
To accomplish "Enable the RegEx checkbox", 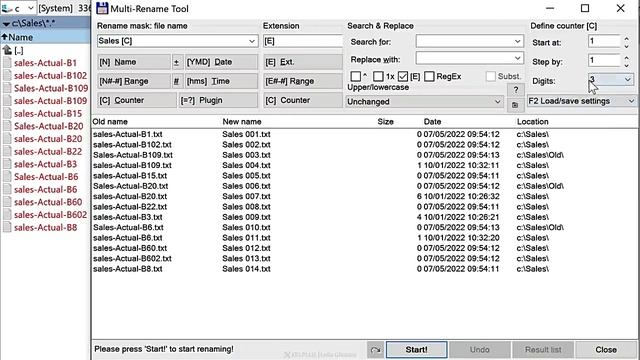I will tap(429, 76).
